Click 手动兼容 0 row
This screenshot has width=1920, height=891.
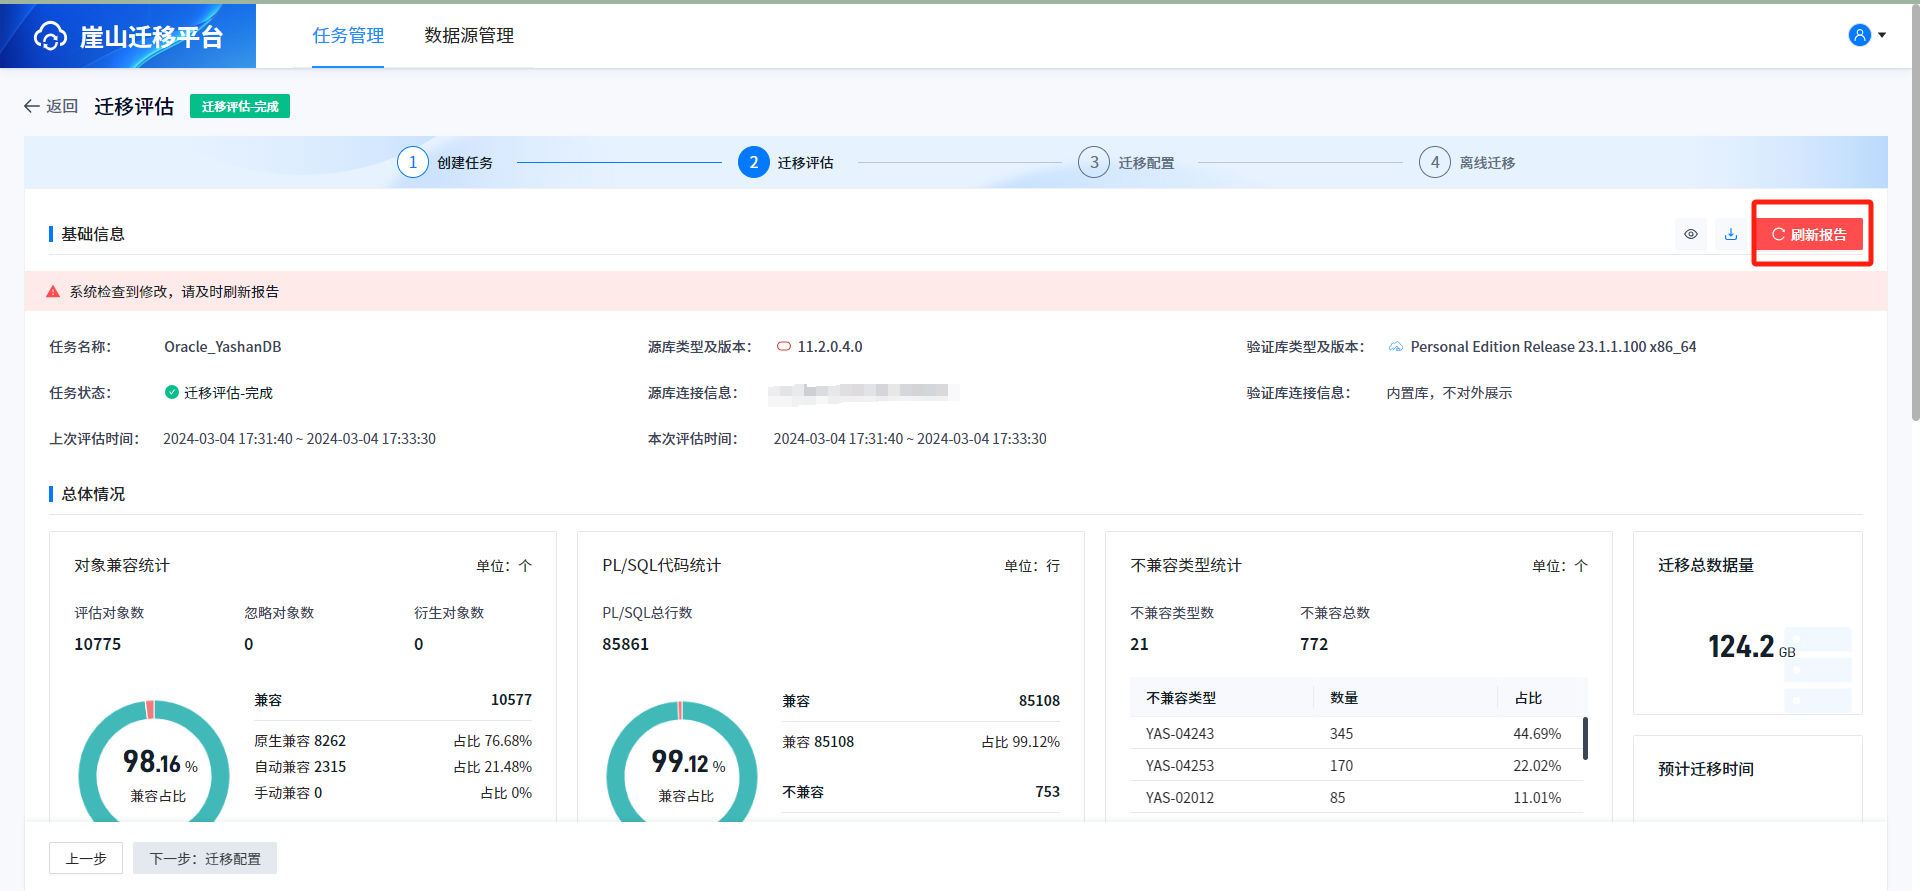[x=393, y=793]
